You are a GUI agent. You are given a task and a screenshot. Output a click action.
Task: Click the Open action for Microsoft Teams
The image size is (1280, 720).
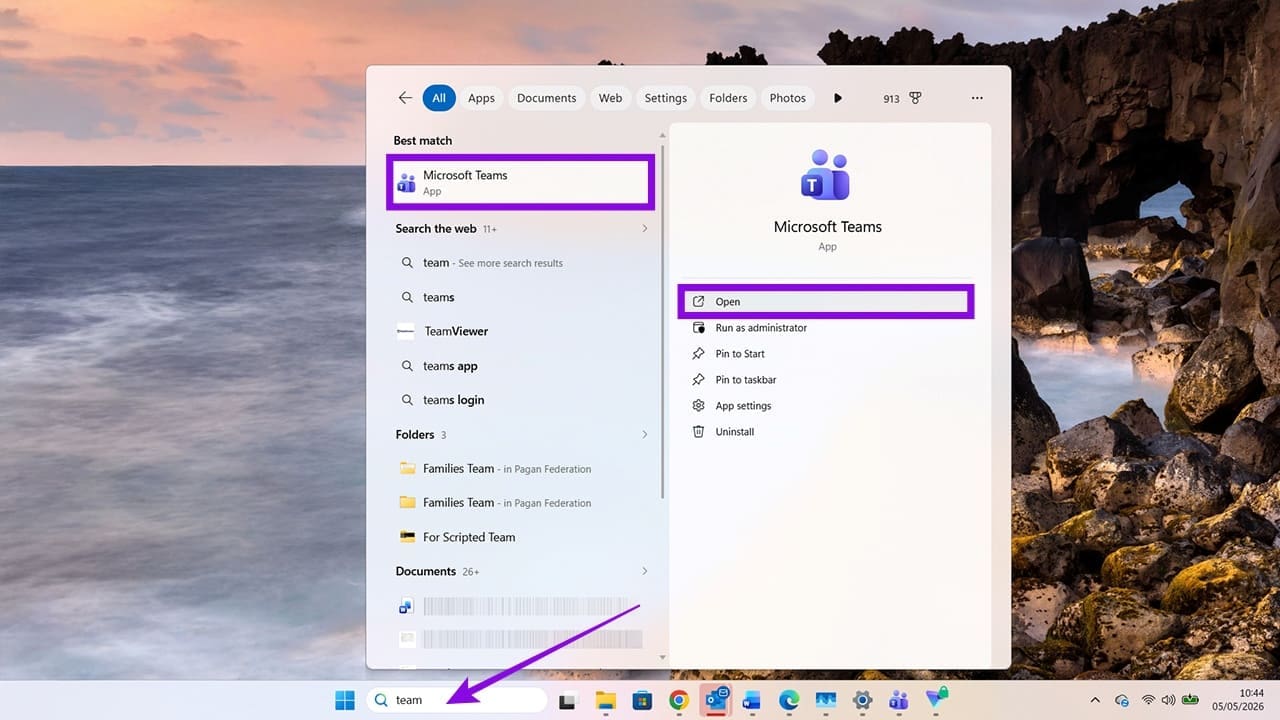[x=826, y=302]
